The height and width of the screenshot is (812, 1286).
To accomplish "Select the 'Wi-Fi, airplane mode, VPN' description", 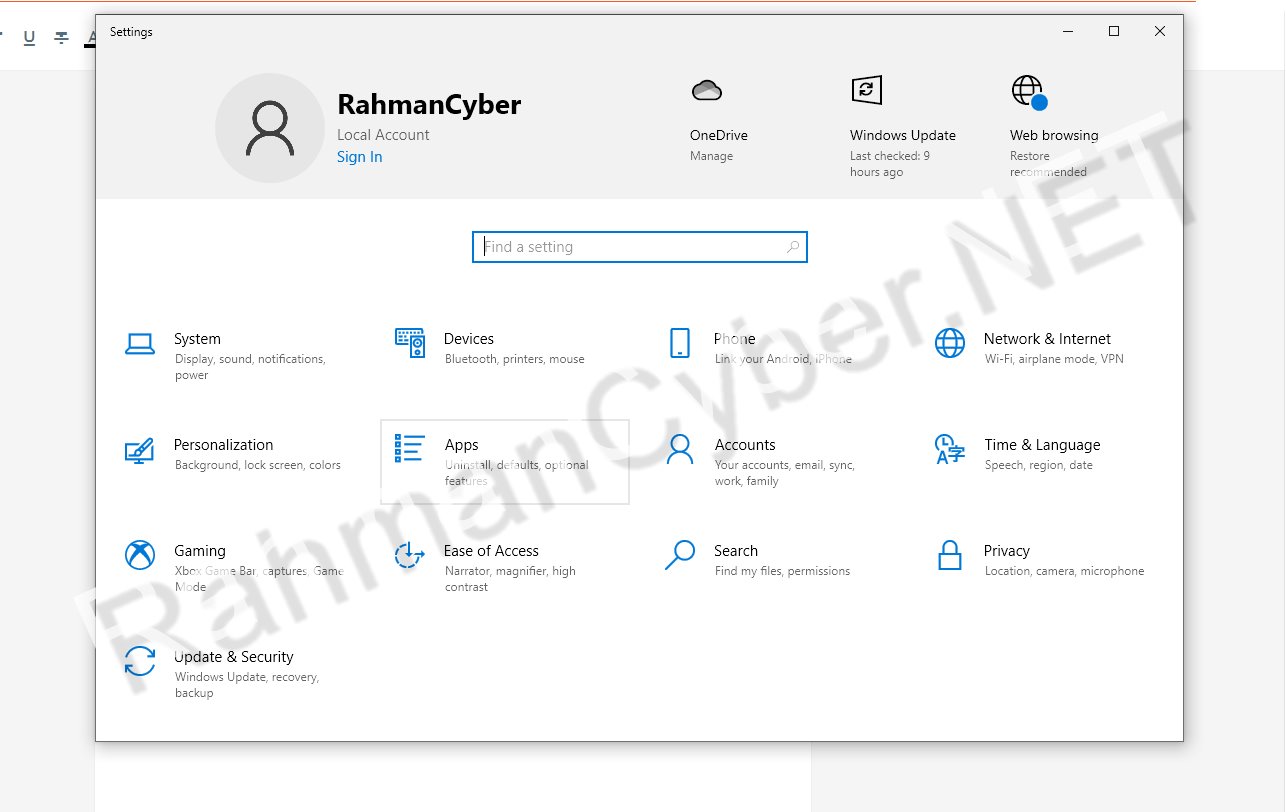I will point(1054,359).
